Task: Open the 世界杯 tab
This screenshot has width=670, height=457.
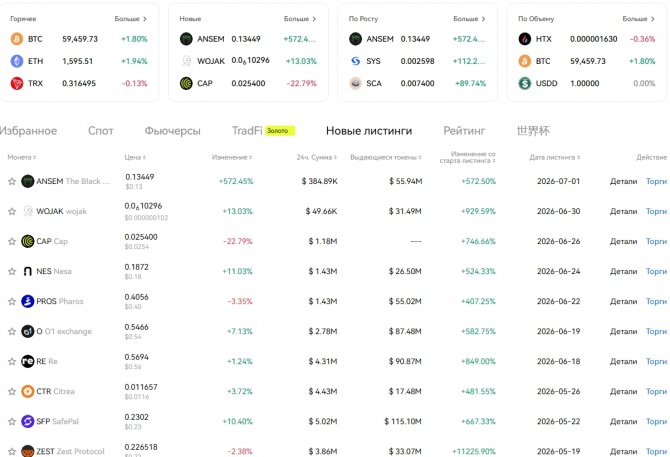Action: 533,131
